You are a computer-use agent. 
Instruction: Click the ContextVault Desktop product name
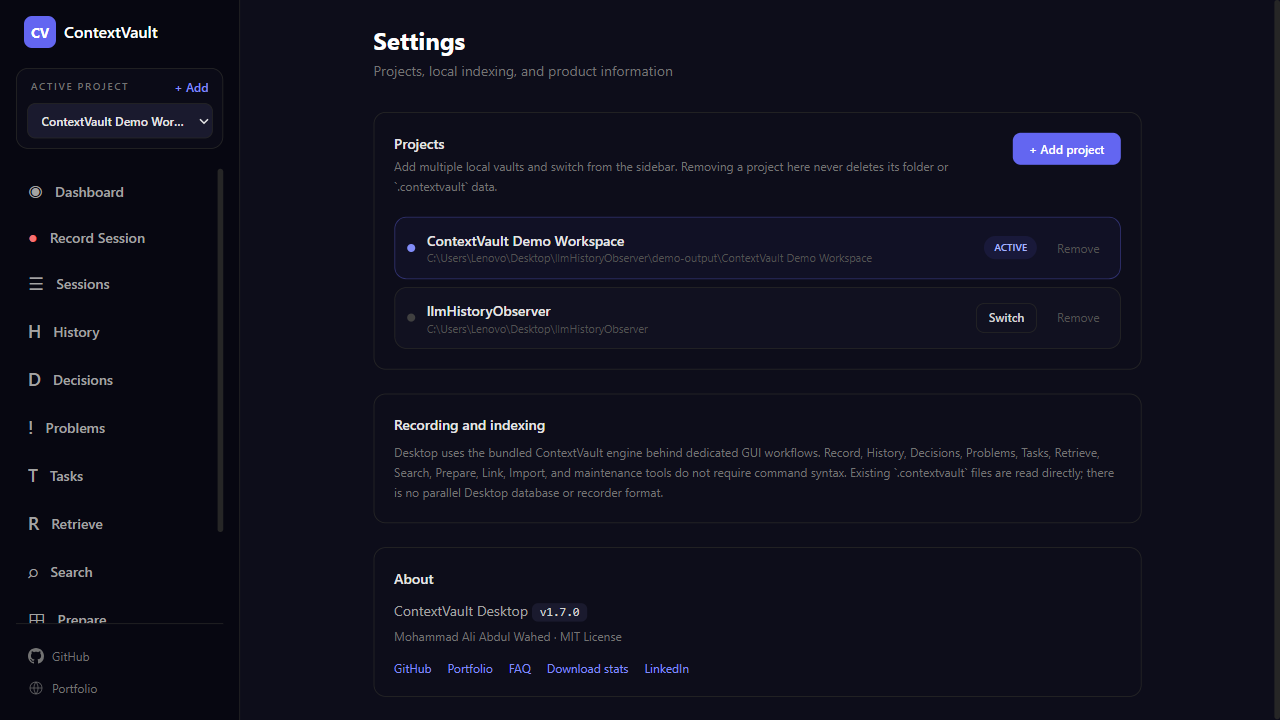tap(461, 611)
